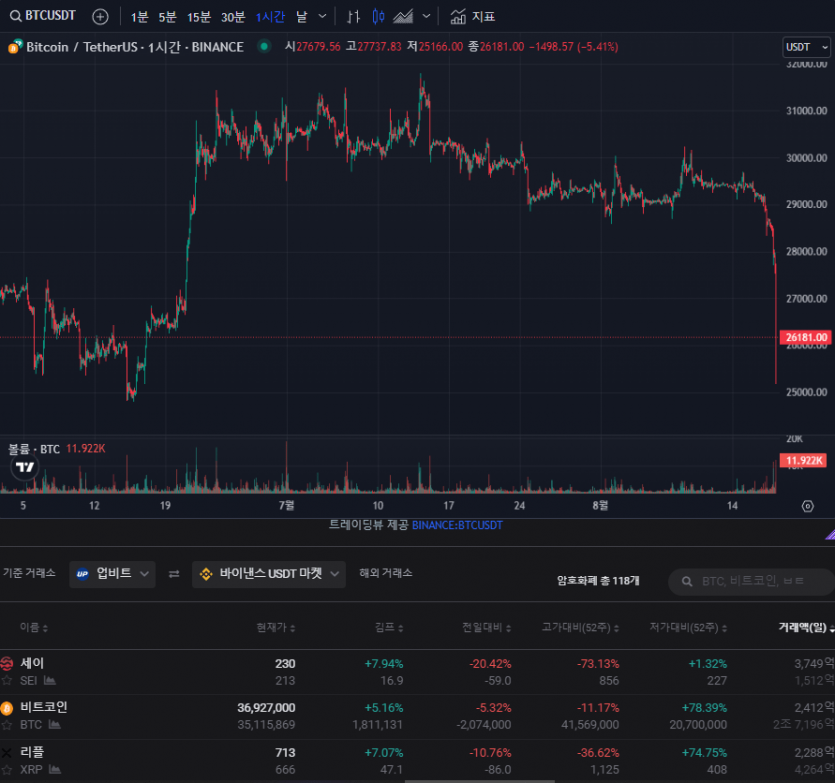Click the add symbol plus icon

coord(100,16)
